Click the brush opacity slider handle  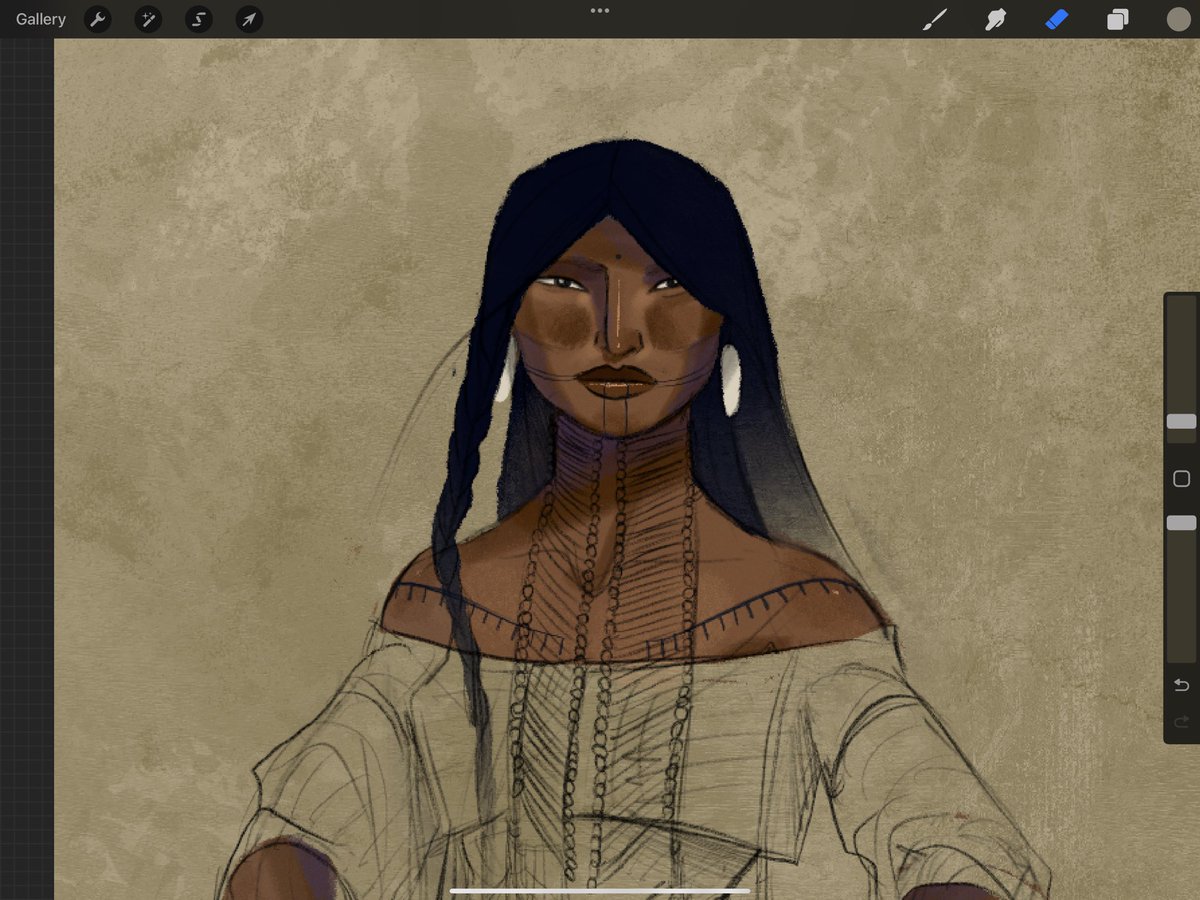(x=1181, y=523)
